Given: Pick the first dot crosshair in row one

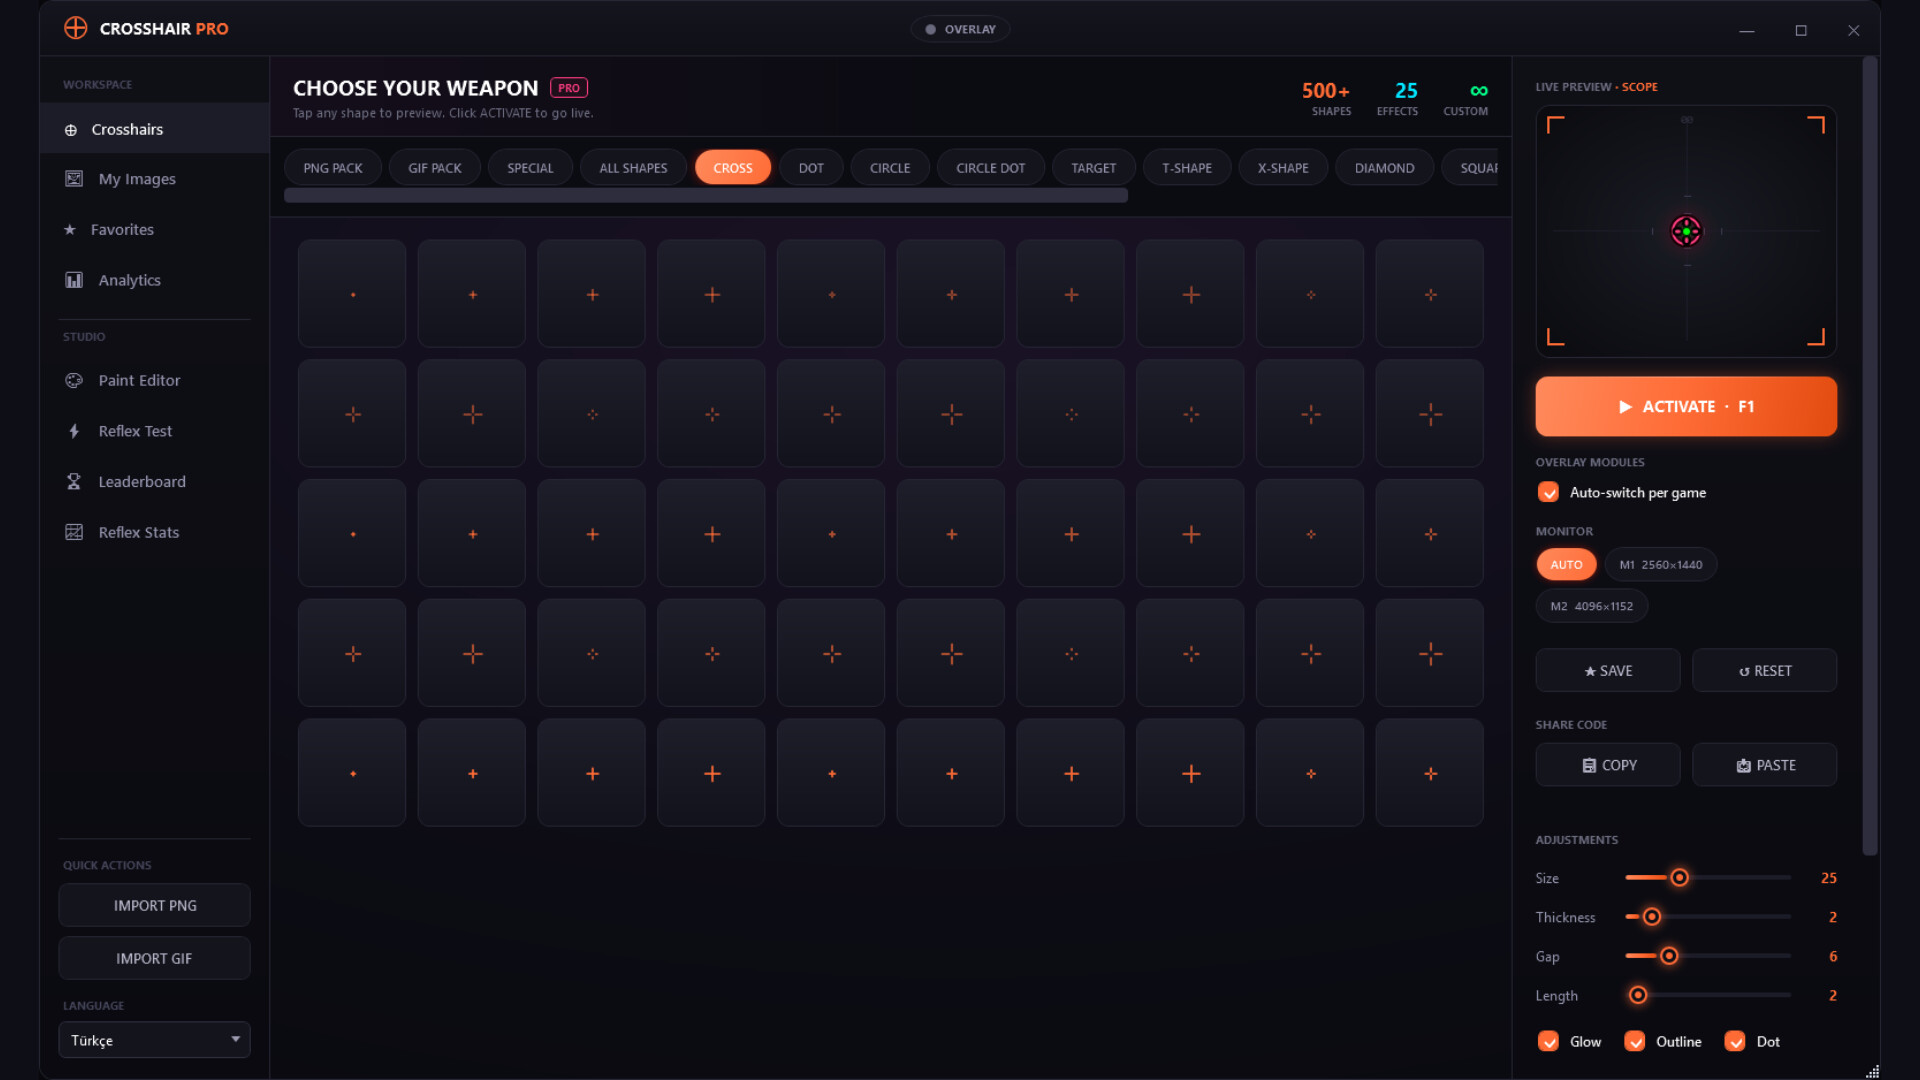Looking at the screenshot, I should pyautogui.click(x=352, y=294).
